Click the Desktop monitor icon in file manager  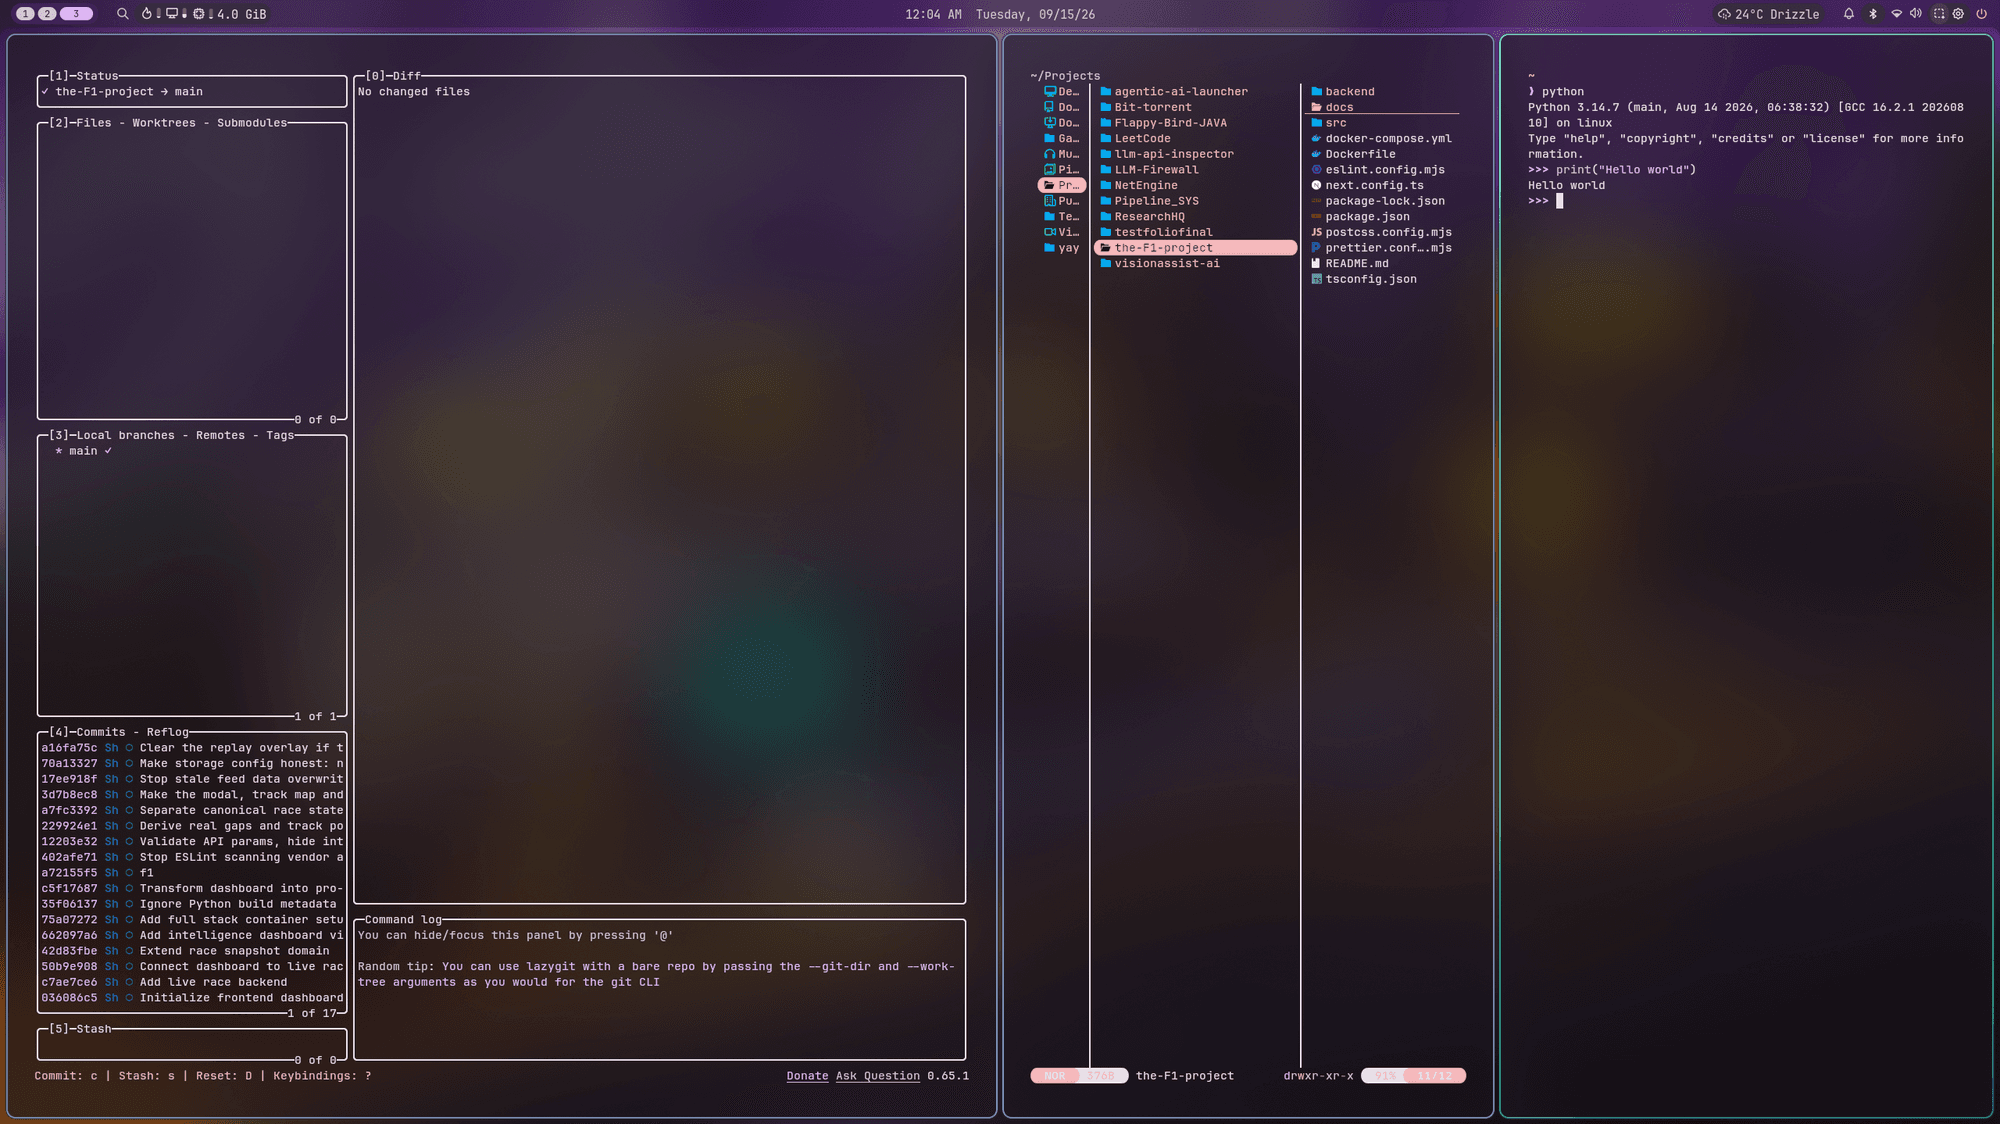point(1049,91)
